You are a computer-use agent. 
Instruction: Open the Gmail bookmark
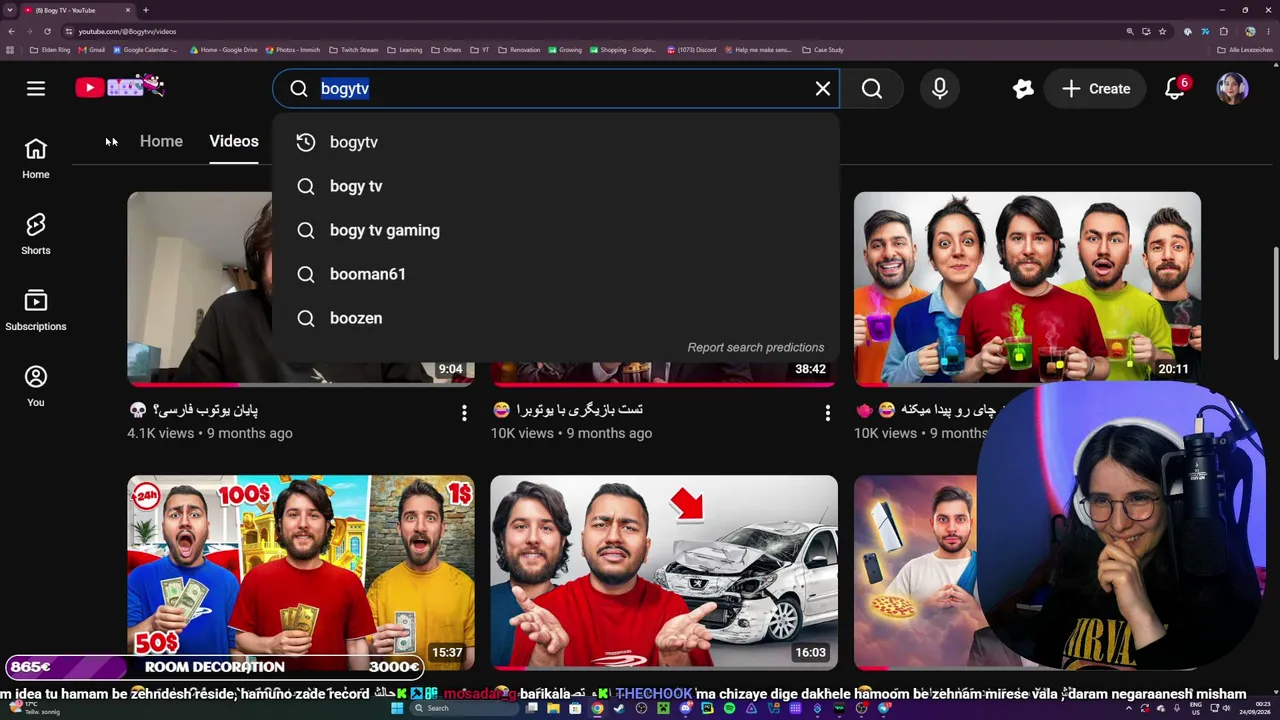tap(91, 50)
